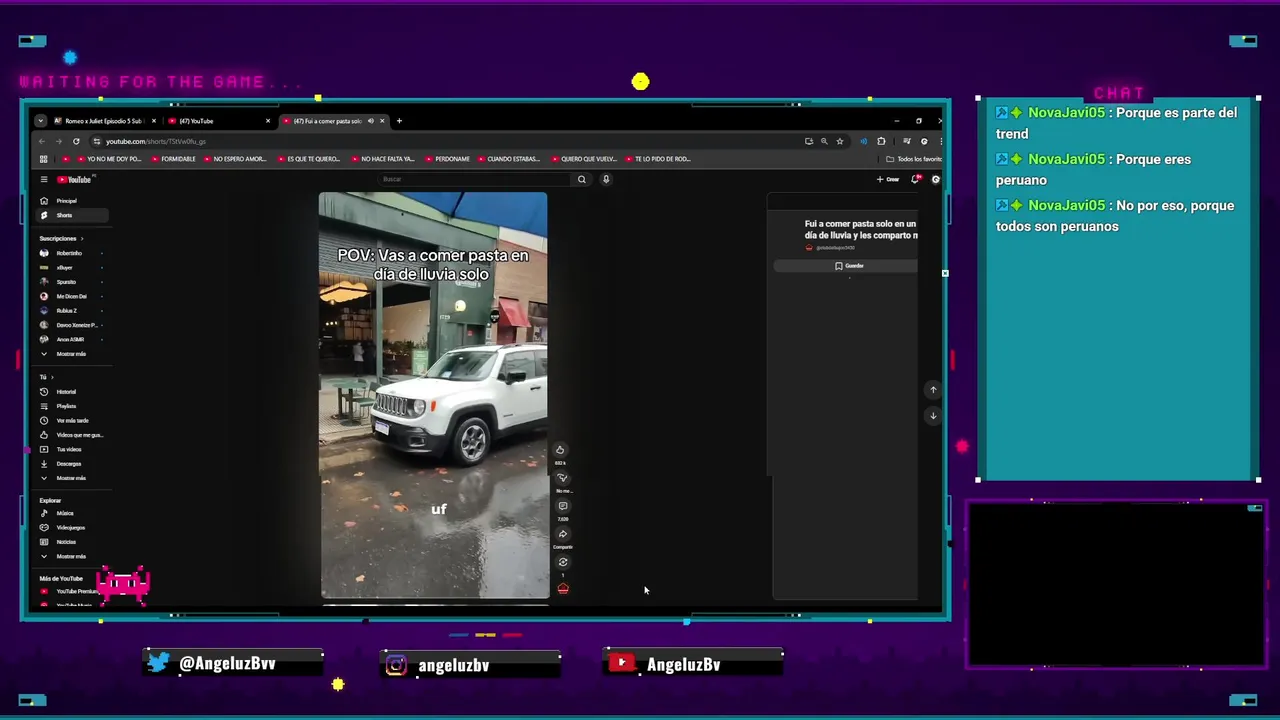Open the Anon ASMR subscription channel
Viewport: 1280px width, 720px height.
click(70, 339)
